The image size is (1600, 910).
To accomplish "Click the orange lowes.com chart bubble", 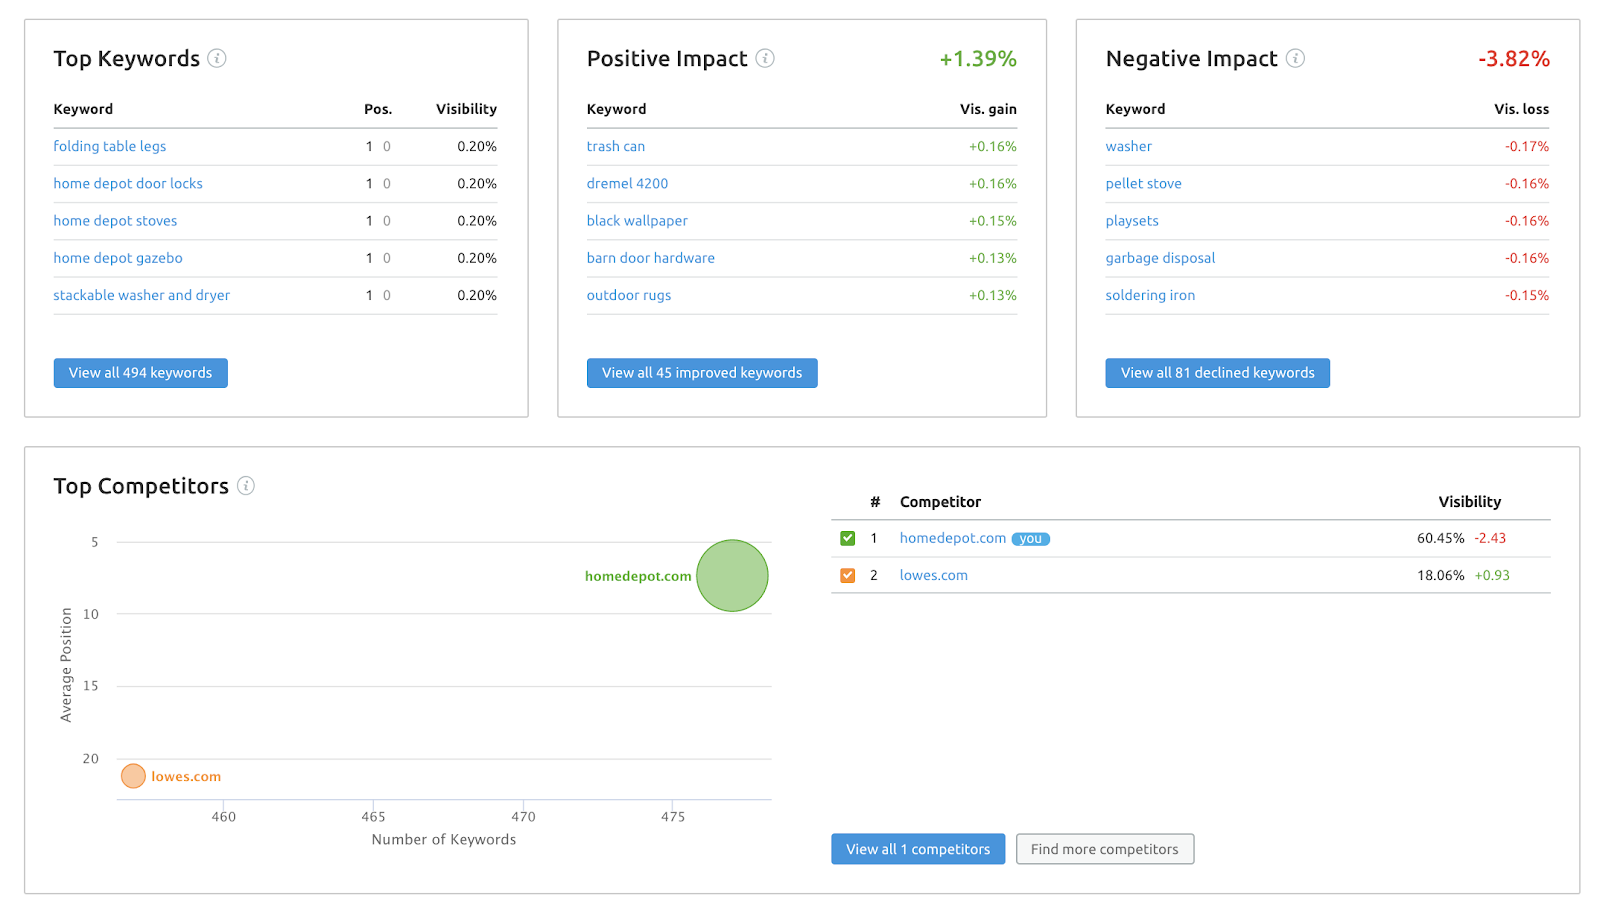I will point(133,776).
